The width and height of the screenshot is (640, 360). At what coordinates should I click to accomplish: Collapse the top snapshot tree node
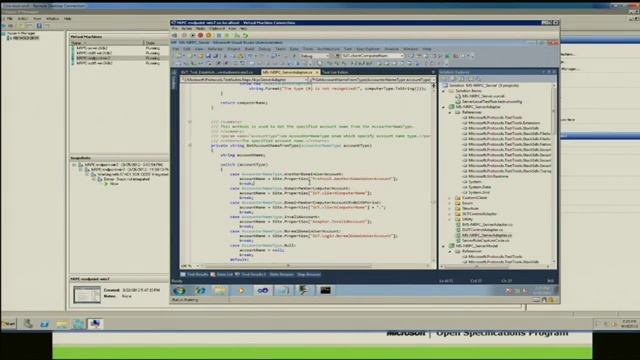[74, 165]
